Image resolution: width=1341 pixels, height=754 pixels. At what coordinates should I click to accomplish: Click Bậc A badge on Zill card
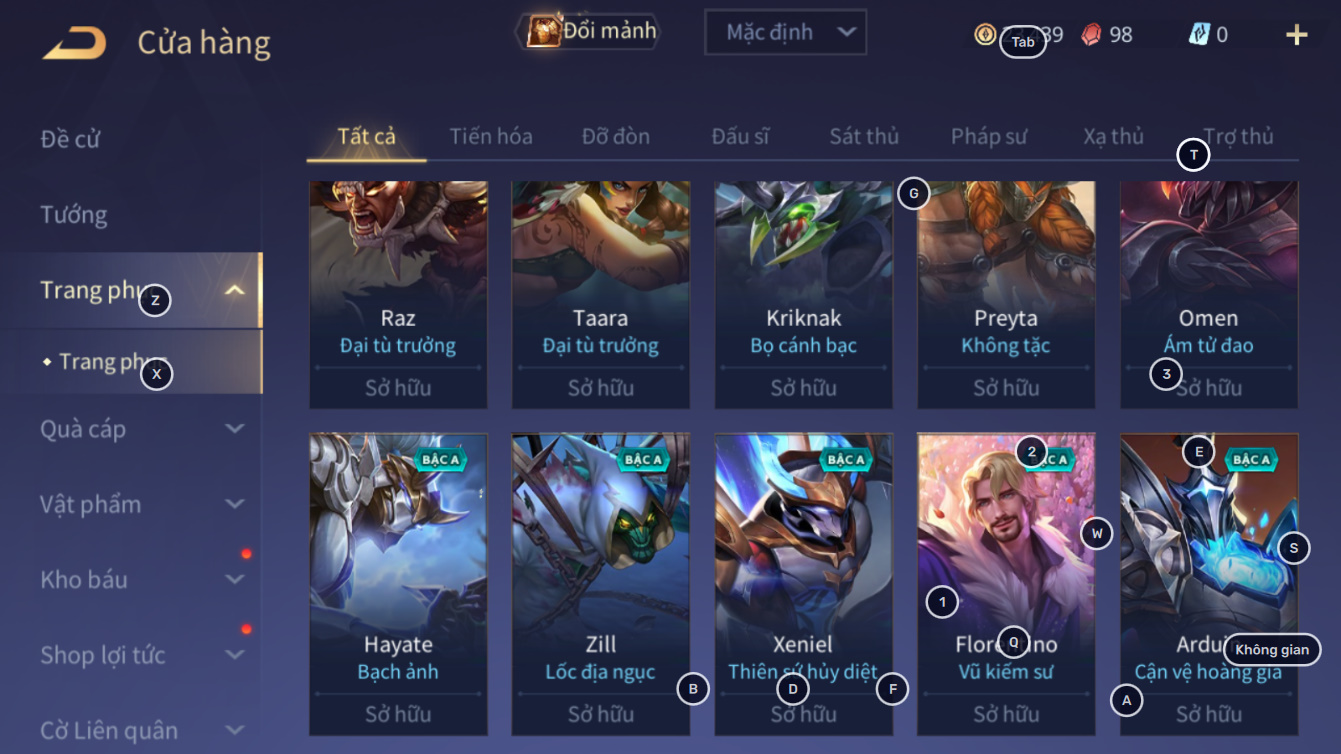point(644,459)
